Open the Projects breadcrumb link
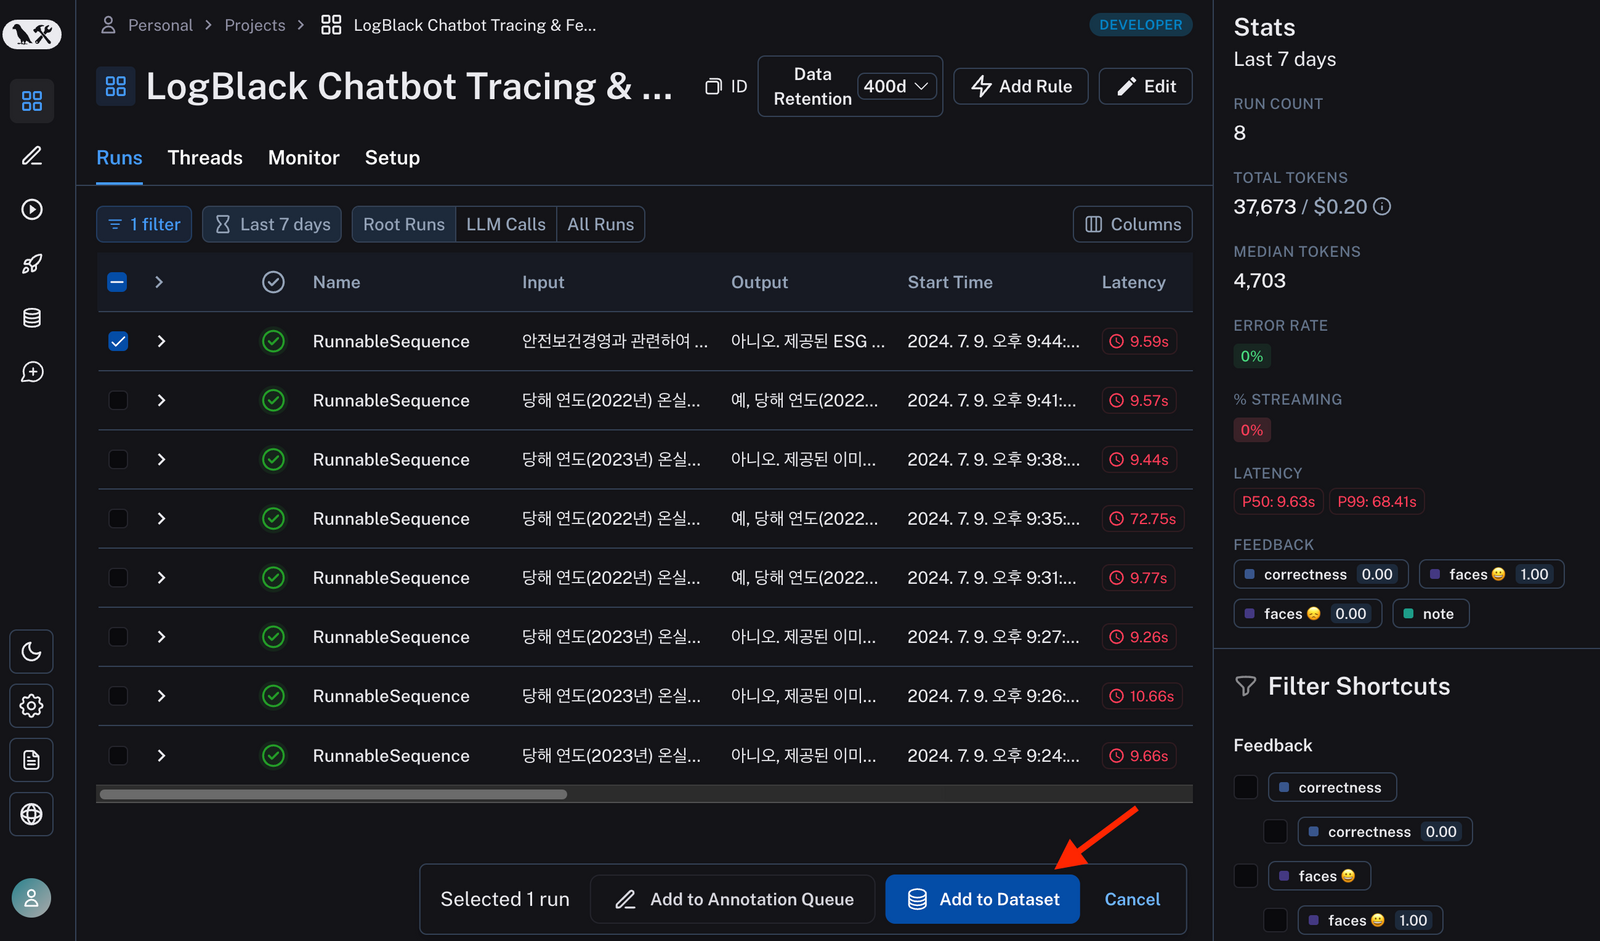The height and width of the screenshot is (941, 1600). pyautogui.click(x=255, y=25)
